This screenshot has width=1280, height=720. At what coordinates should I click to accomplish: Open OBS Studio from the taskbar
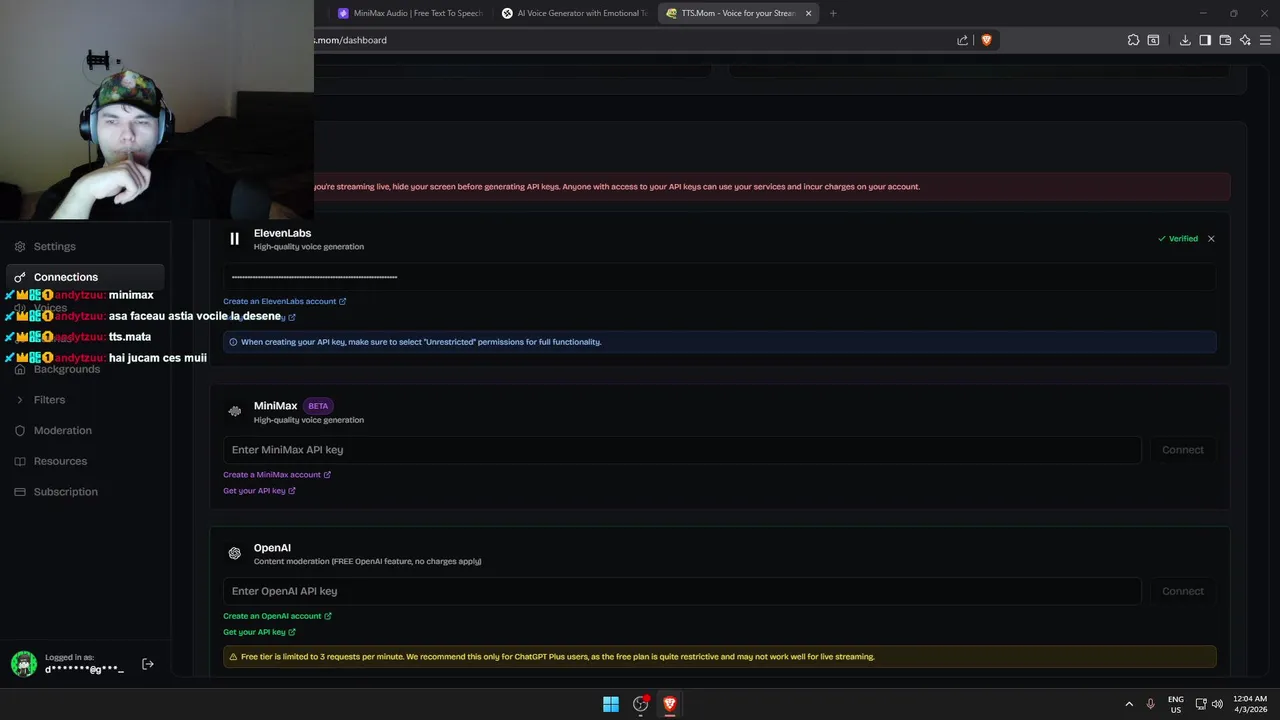pos(641,704)
